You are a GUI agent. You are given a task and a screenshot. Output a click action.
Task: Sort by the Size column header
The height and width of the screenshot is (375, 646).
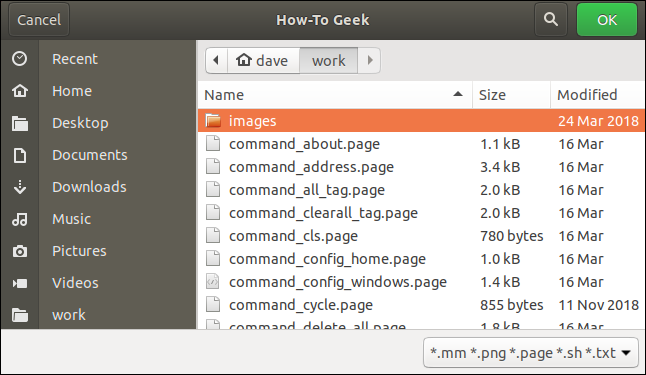[x=511, y=95]
